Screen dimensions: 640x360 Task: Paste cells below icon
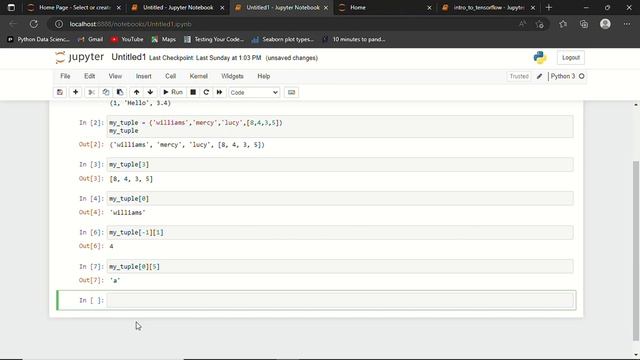[x=120, y=92]
